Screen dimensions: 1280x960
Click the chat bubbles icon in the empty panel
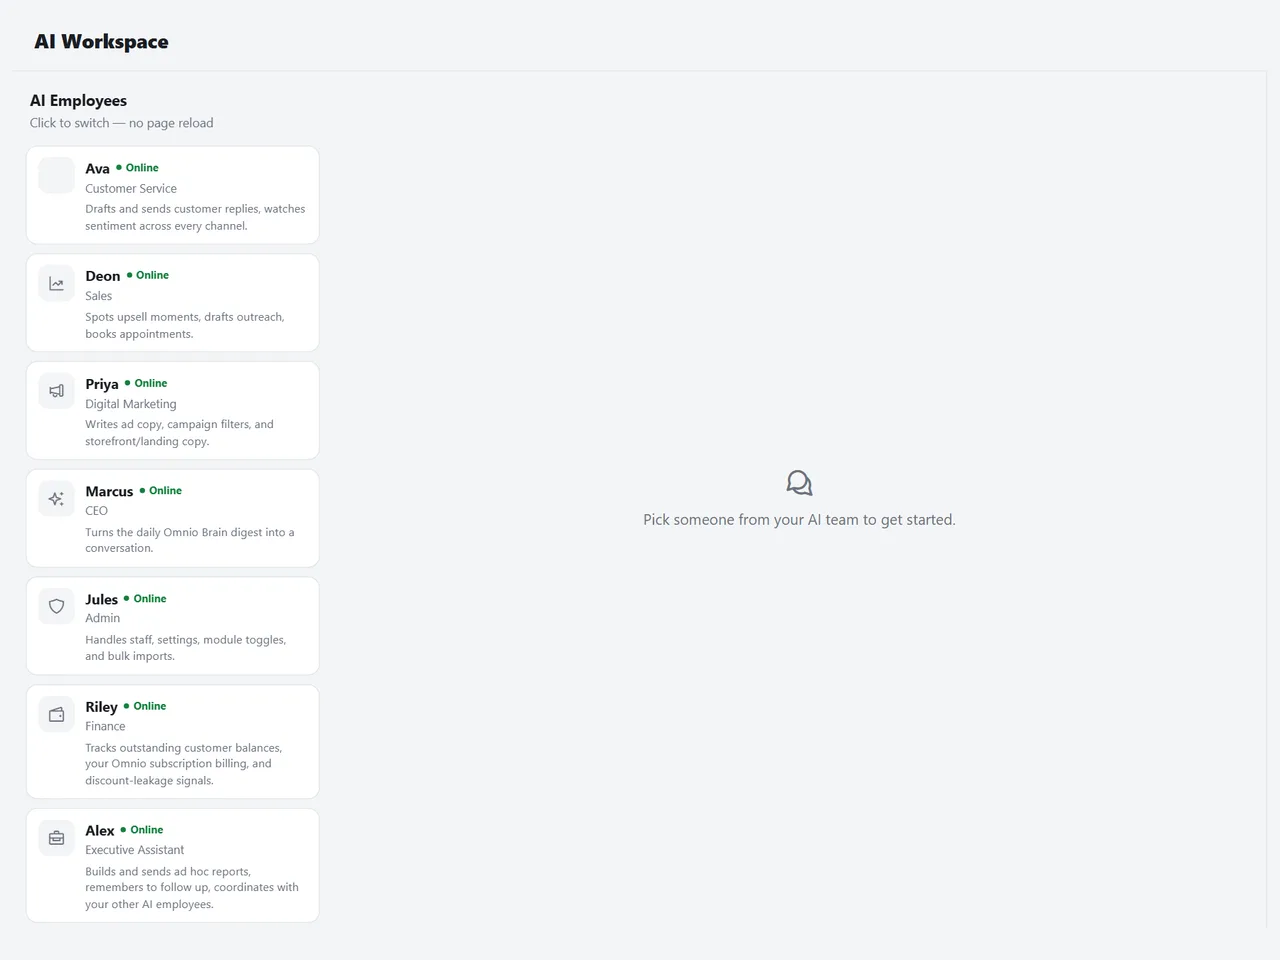tap(799, 484)
